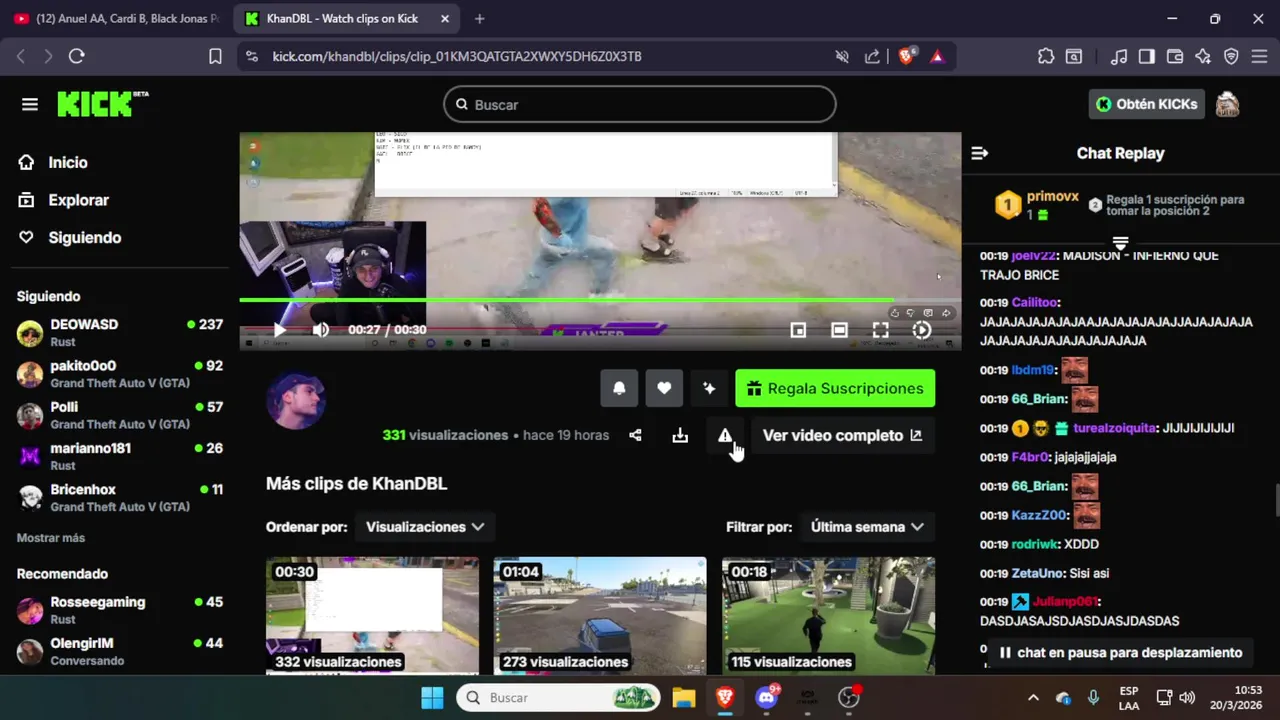
Task: Expand the gift leaderboard chevron
Action: 1120,244
